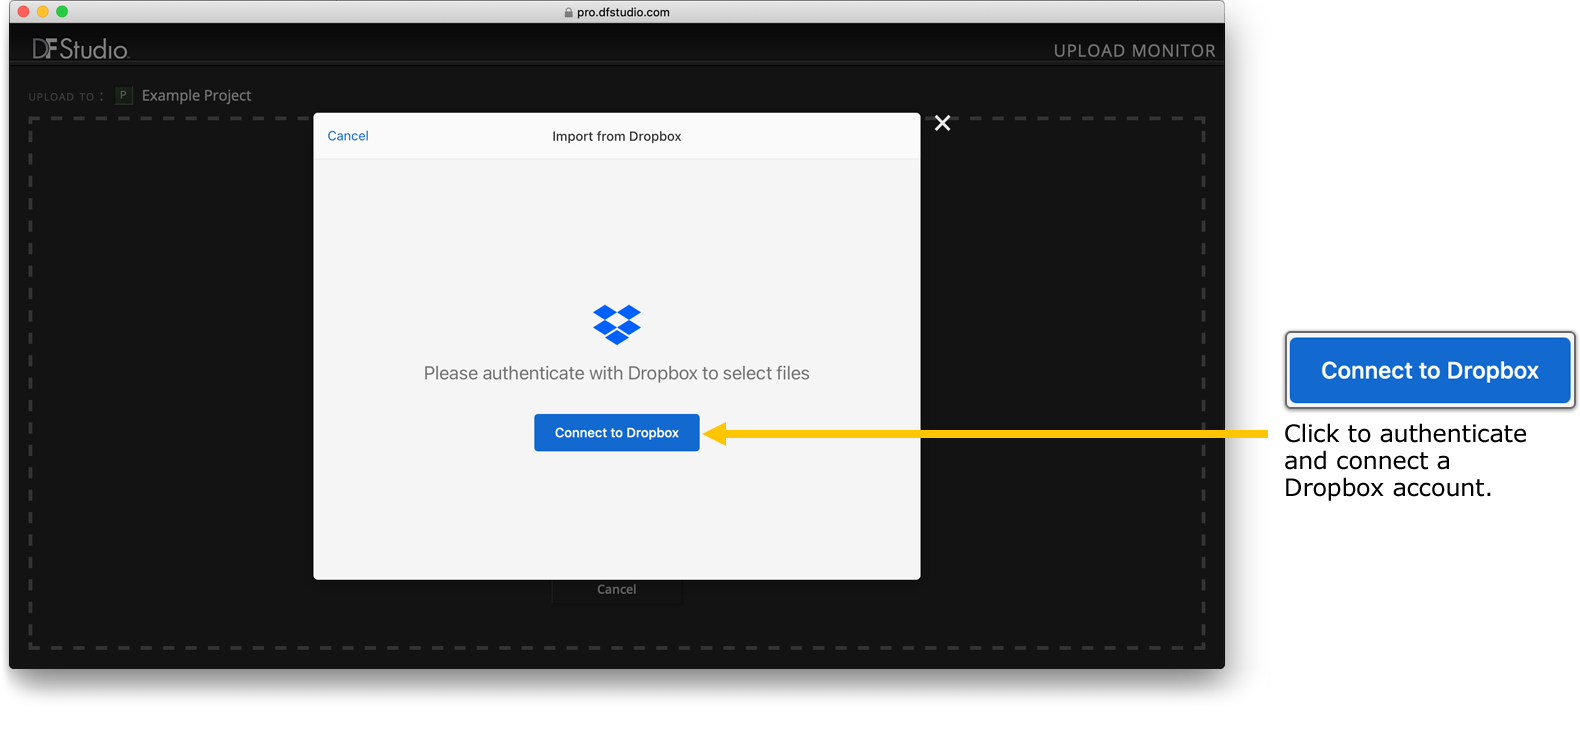This screenshot has height=736, width=1580.
Task: Click the DF Studio logo in the top bar
Action: [80, 49]
